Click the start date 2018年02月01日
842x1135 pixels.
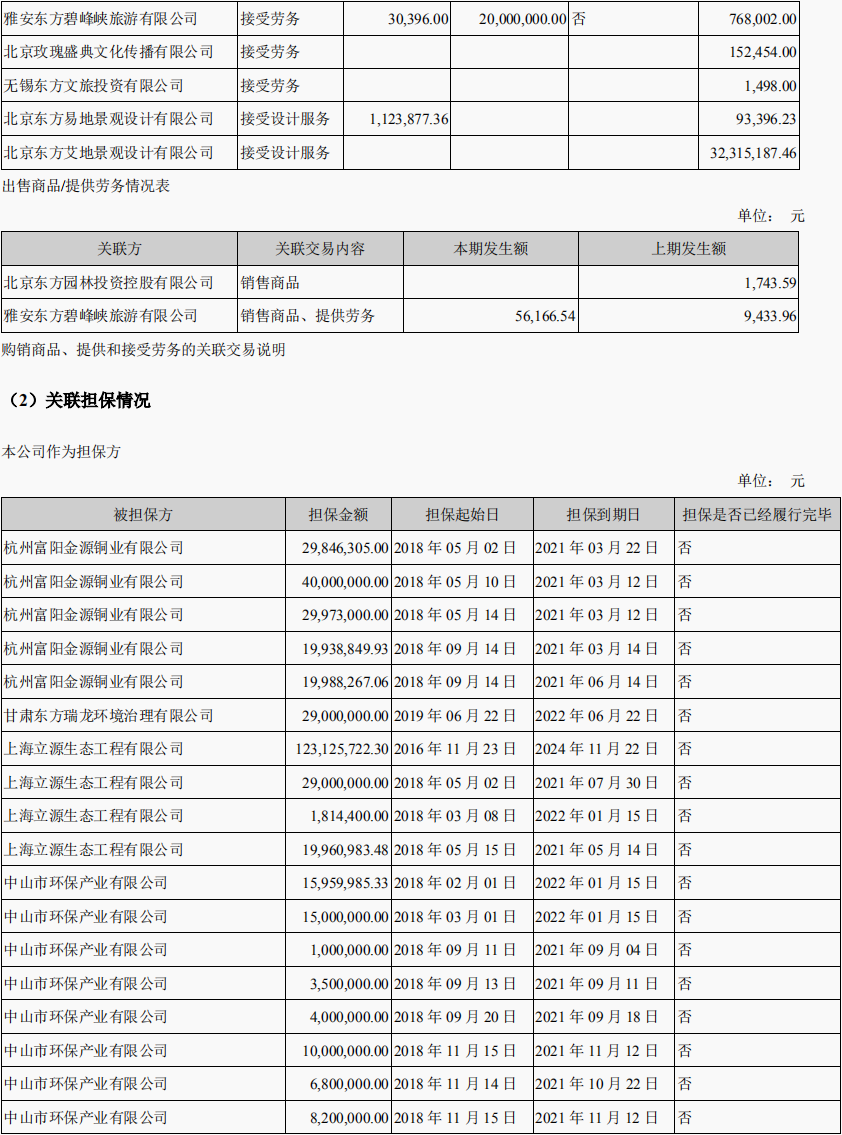tap(455, 883)
